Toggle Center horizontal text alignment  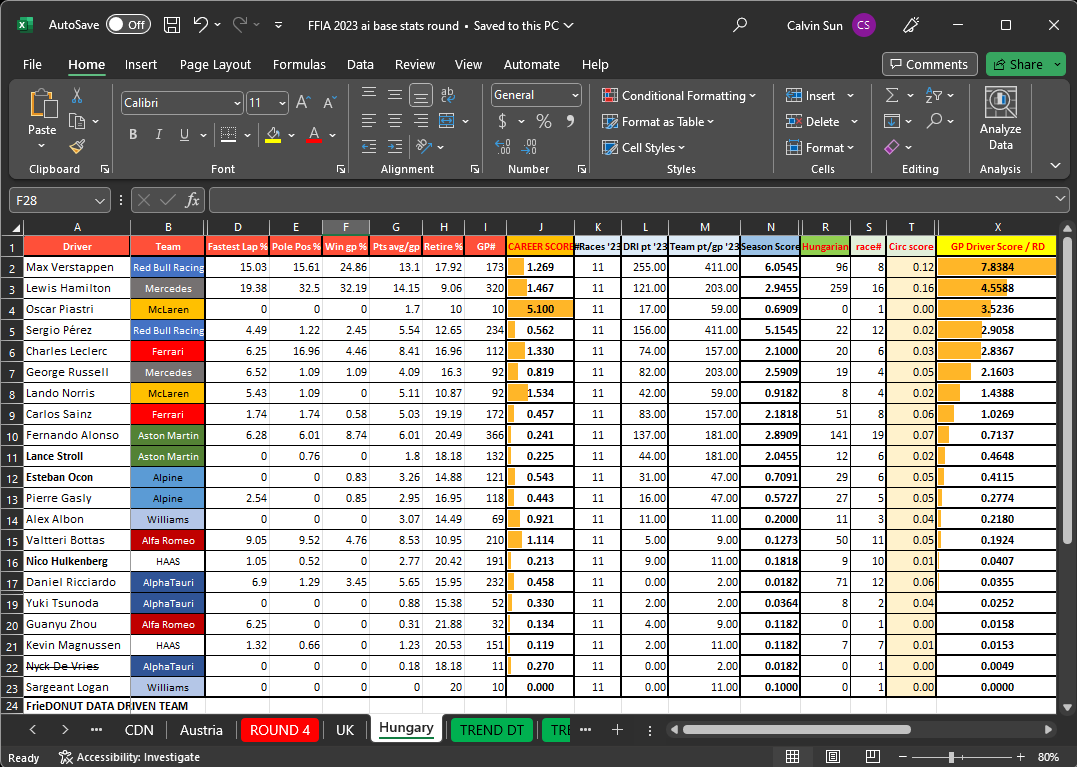click(x=395, y=121)
